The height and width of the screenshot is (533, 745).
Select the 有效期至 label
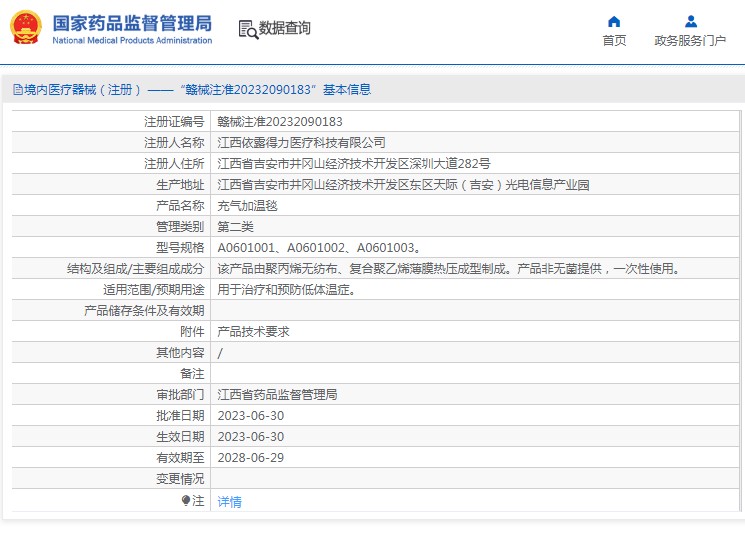180,457
